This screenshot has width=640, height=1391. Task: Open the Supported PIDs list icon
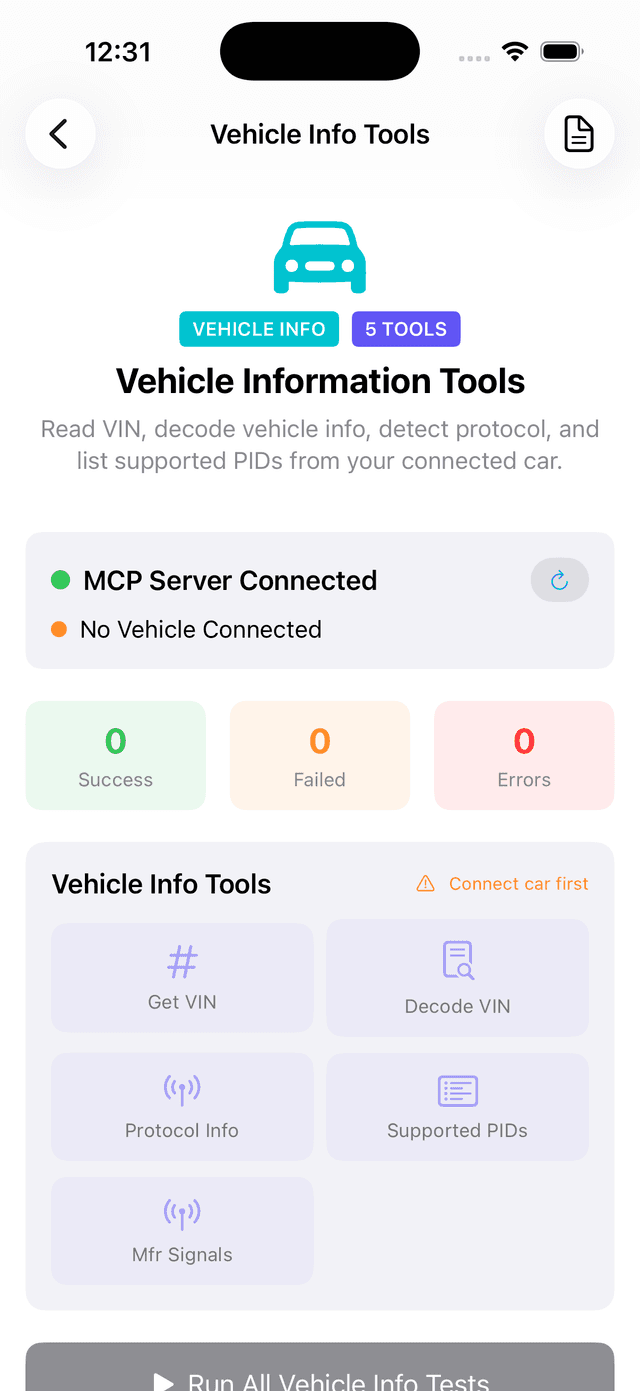click(457, 1091)
